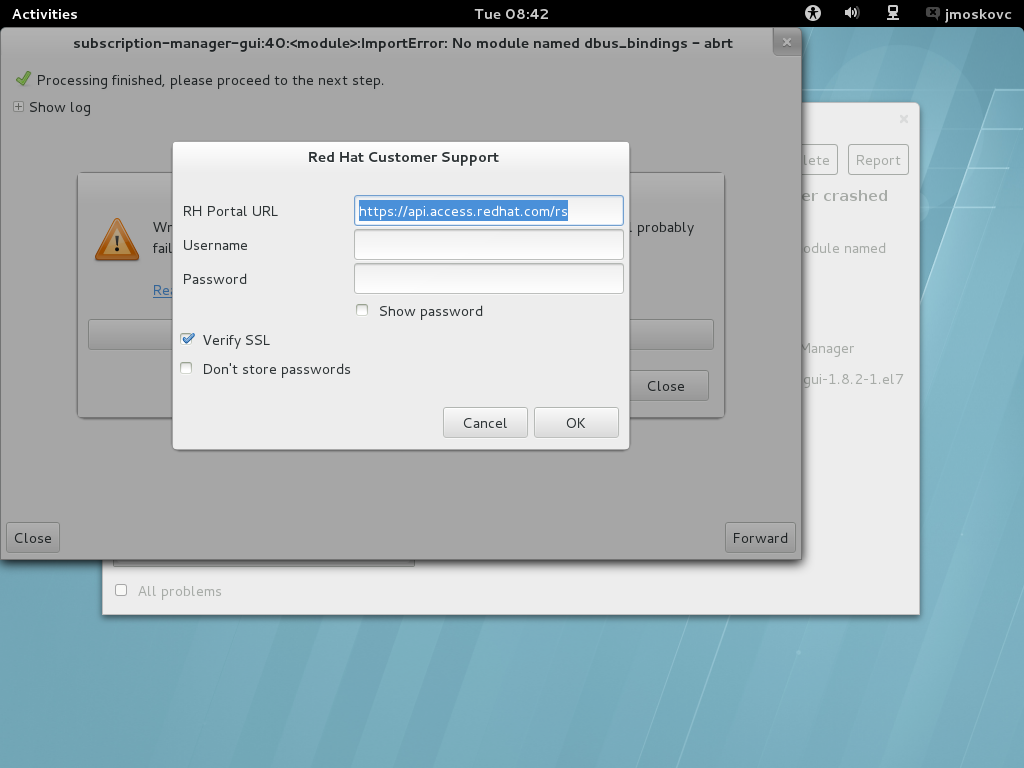Click Report button in background window
1024x768 pixels.
(878, 160)
